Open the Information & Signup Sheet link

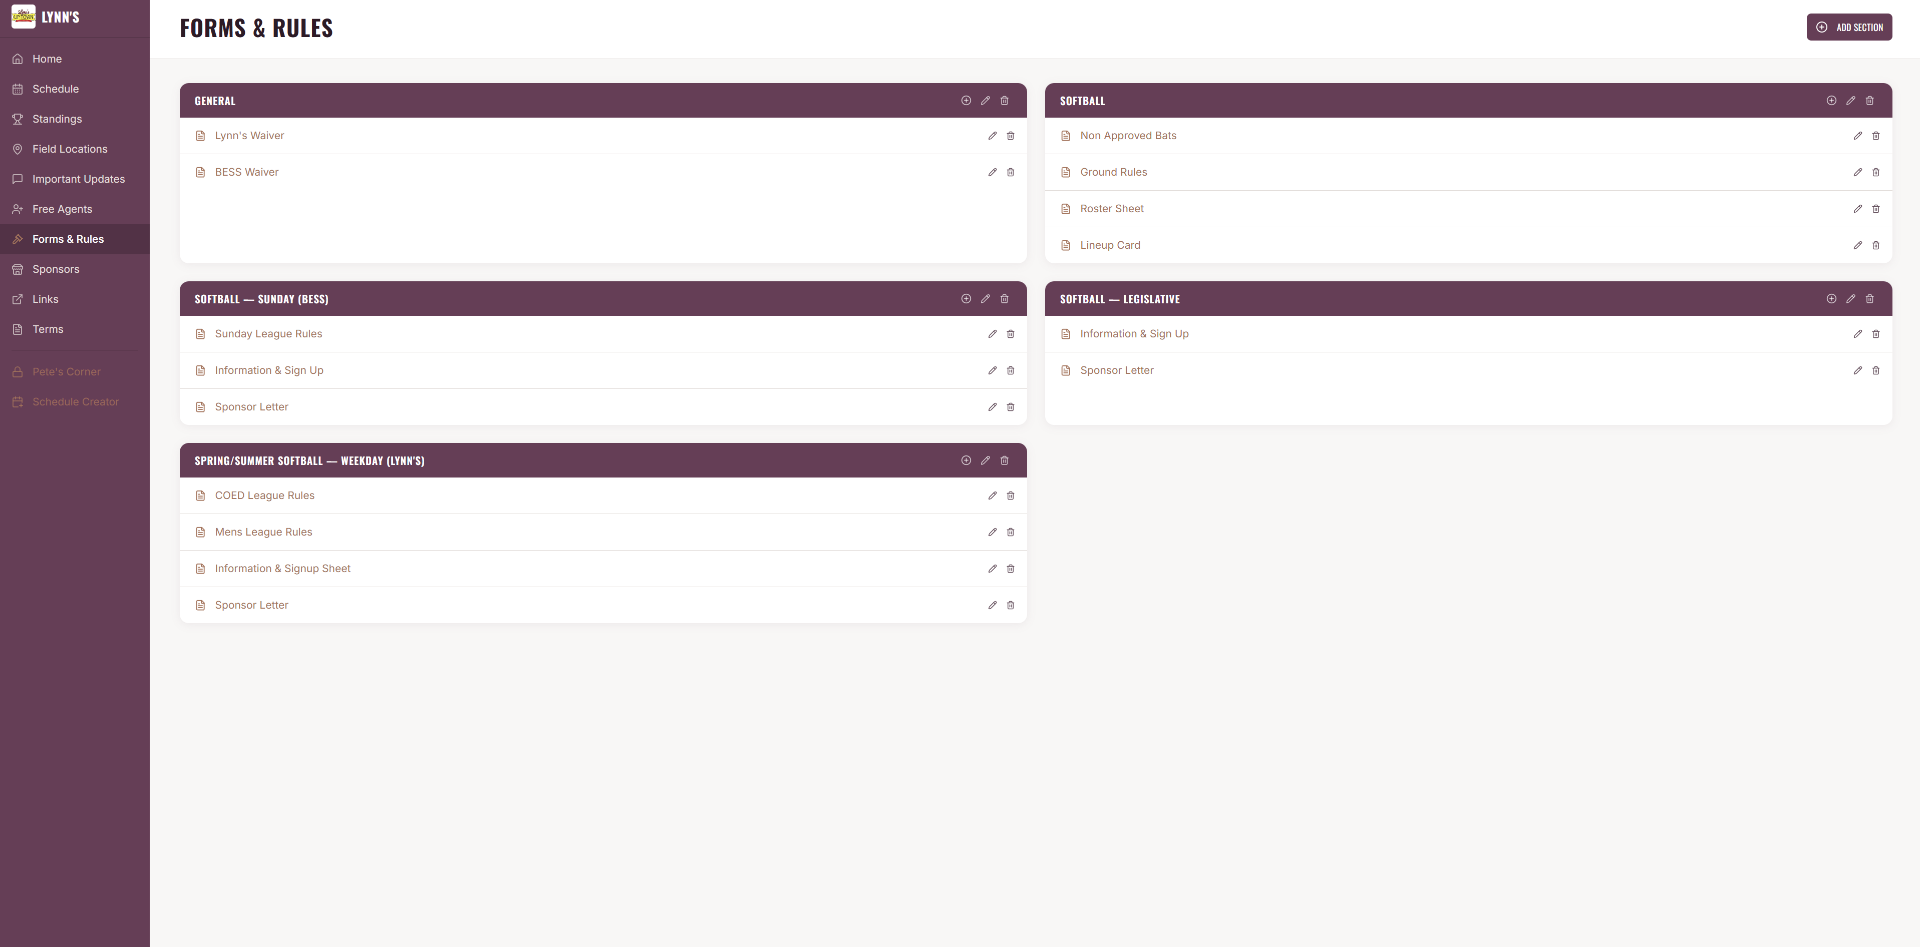coord(282,569)
